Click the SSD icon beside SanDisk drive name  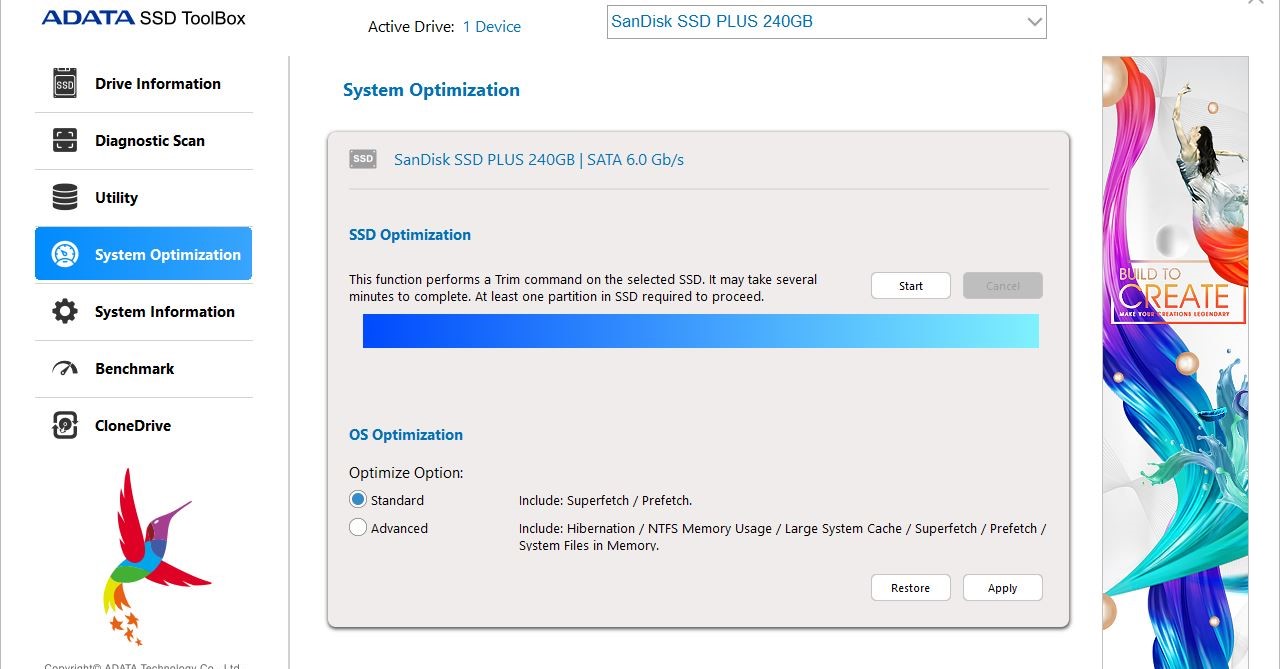363,159
